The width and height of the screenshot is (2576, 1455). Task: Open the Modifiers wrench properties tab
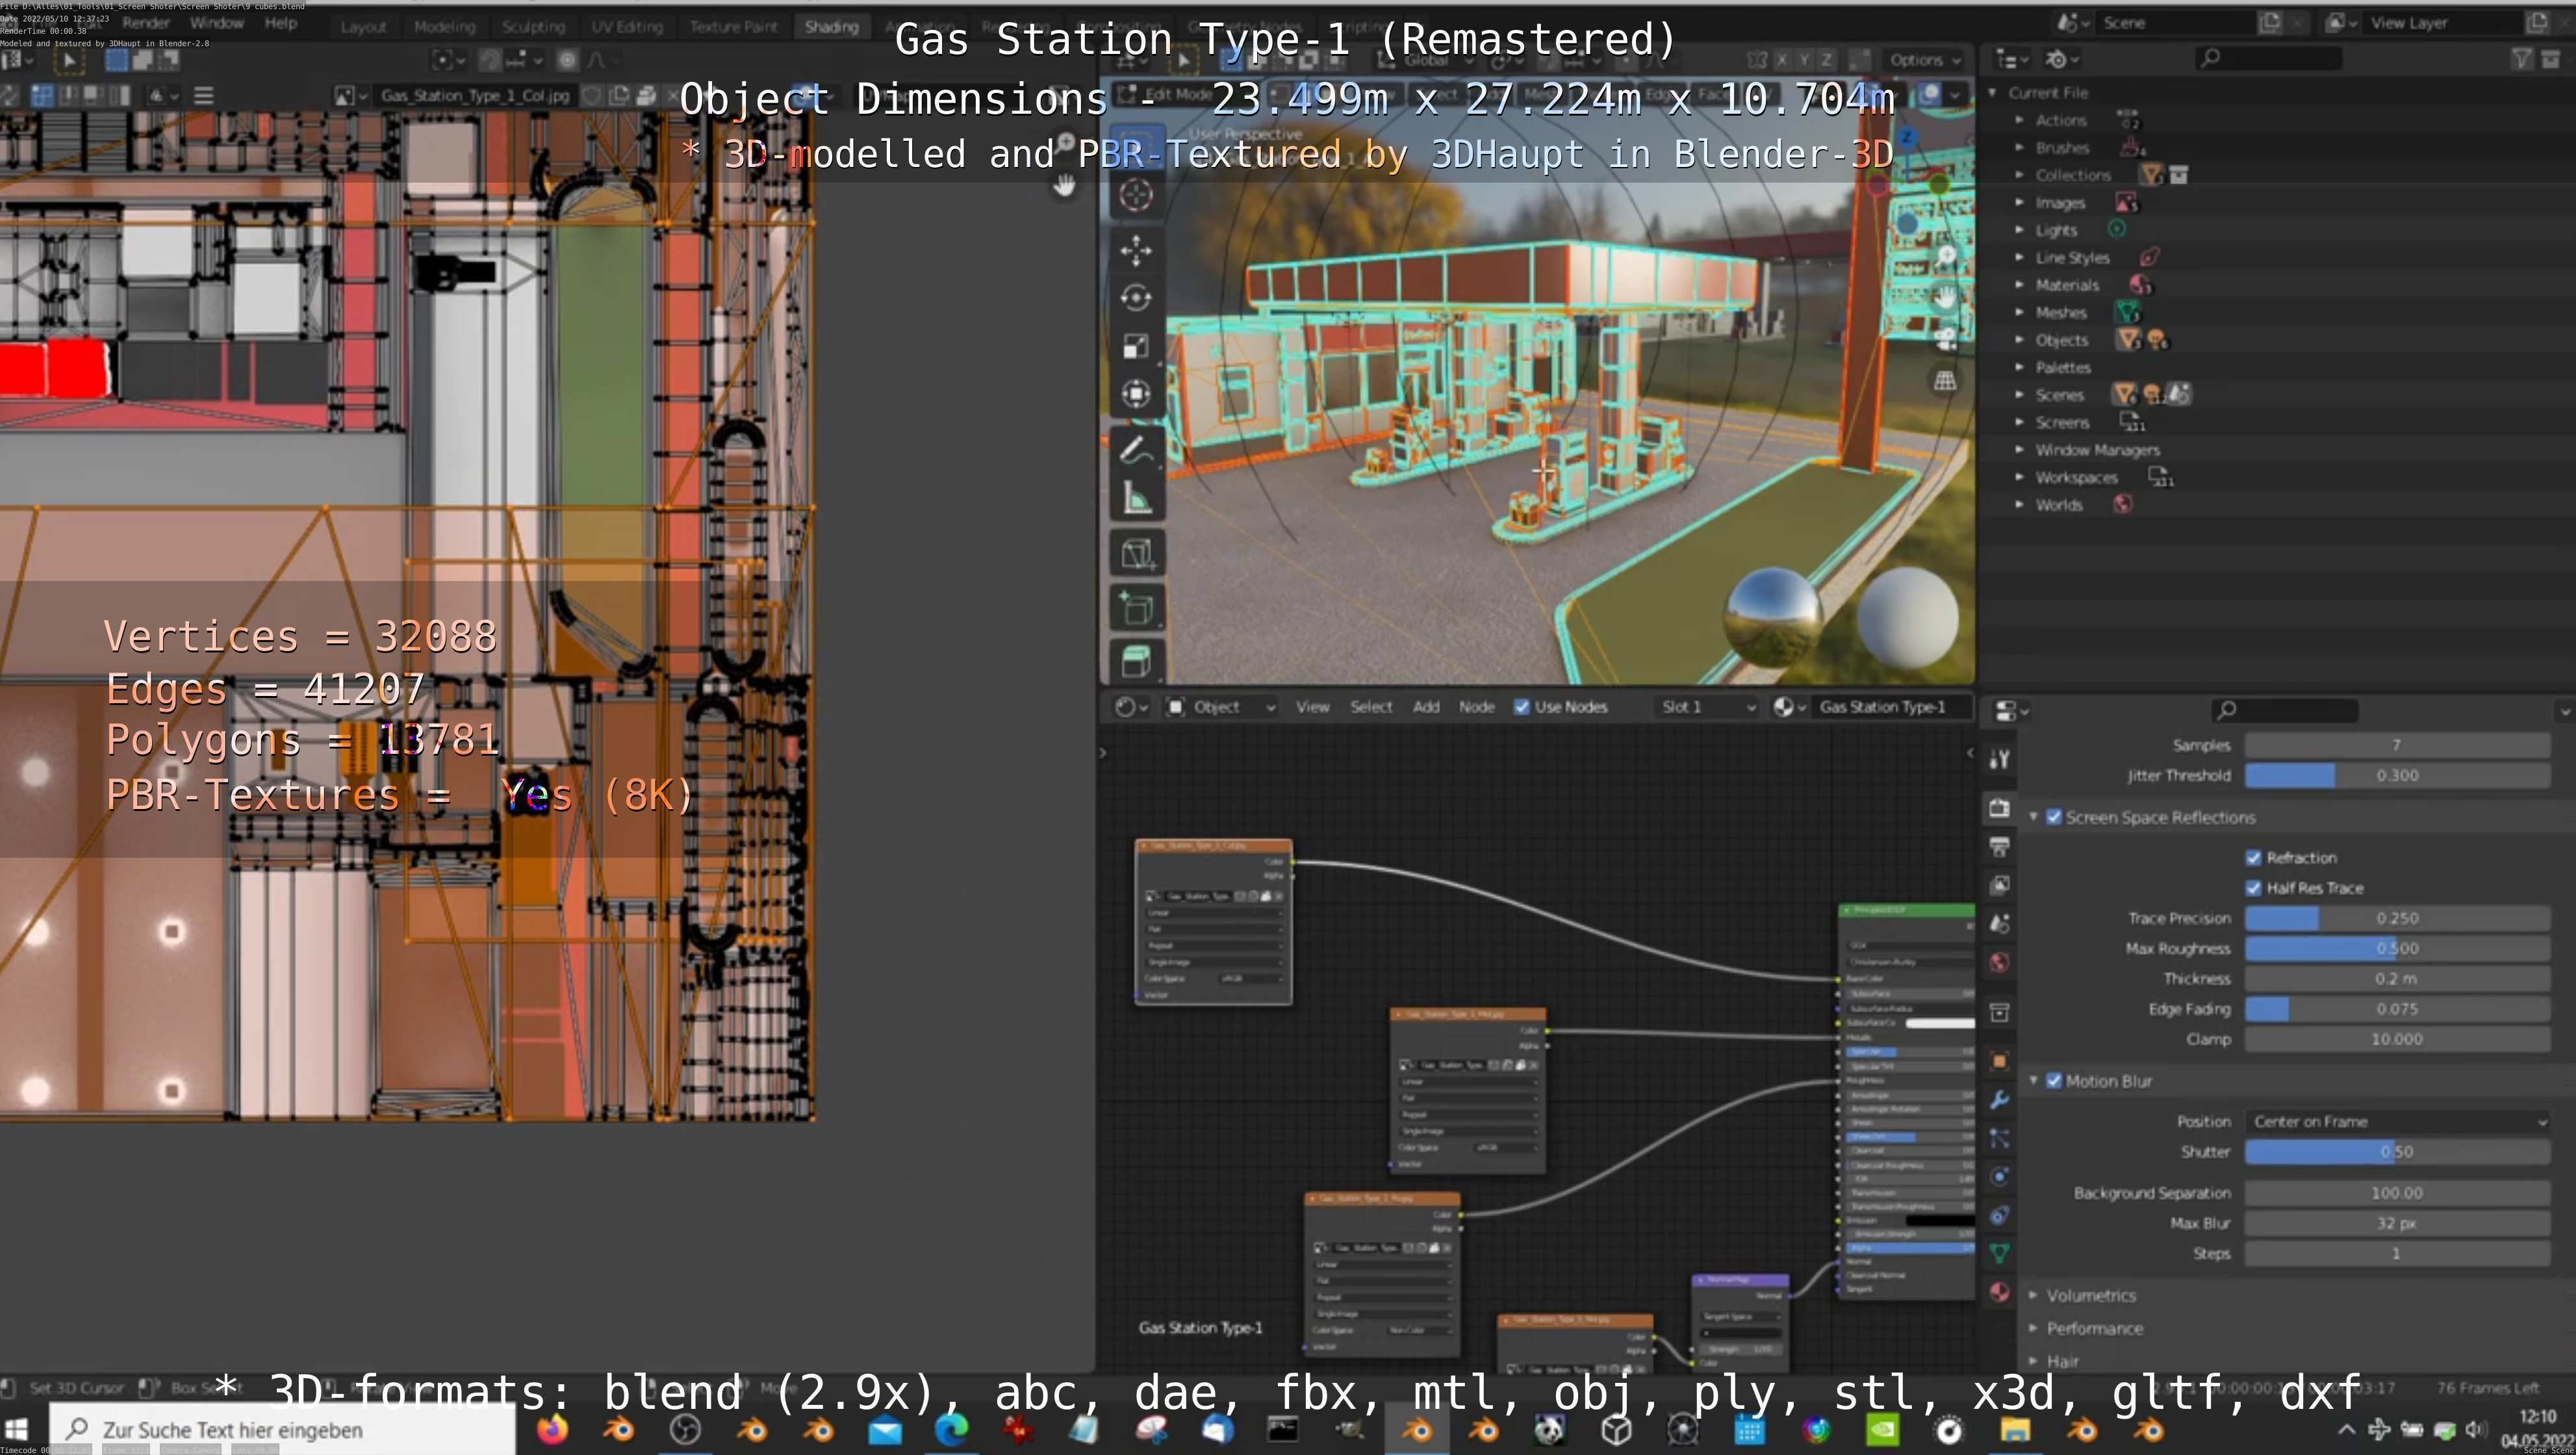[1999, 1100]
